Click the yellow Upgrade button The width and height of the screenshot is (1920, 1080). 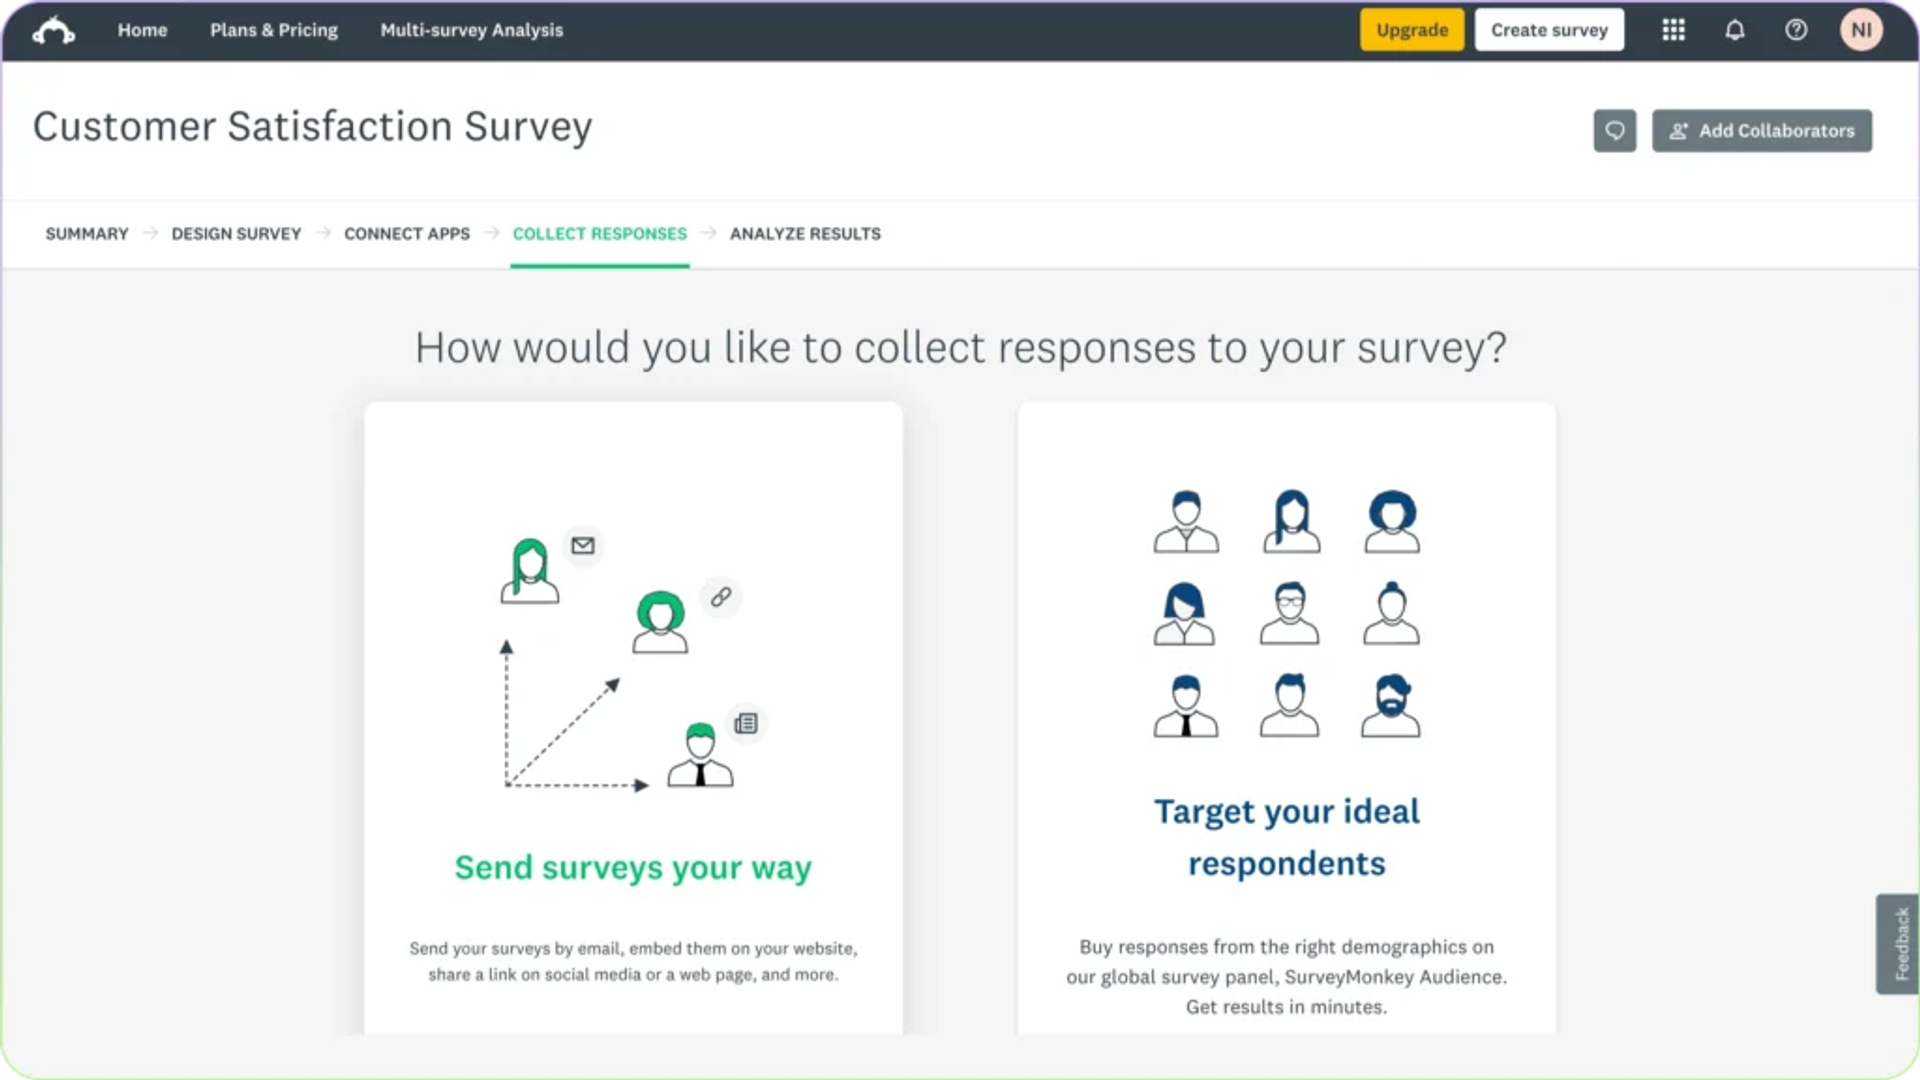[1411, 30]
